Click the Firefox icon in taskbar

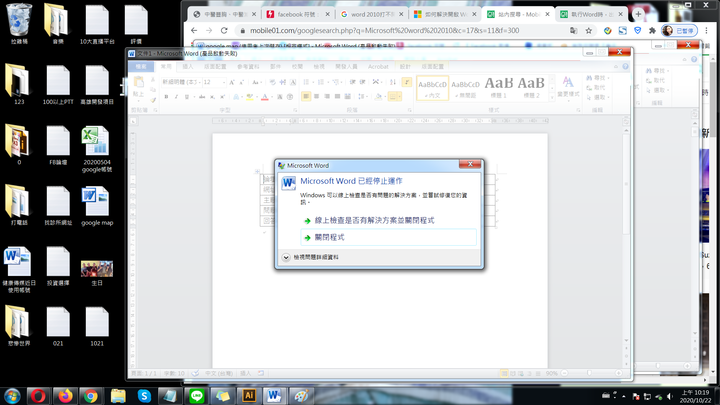pyautogui.click(x=65, y=396)
